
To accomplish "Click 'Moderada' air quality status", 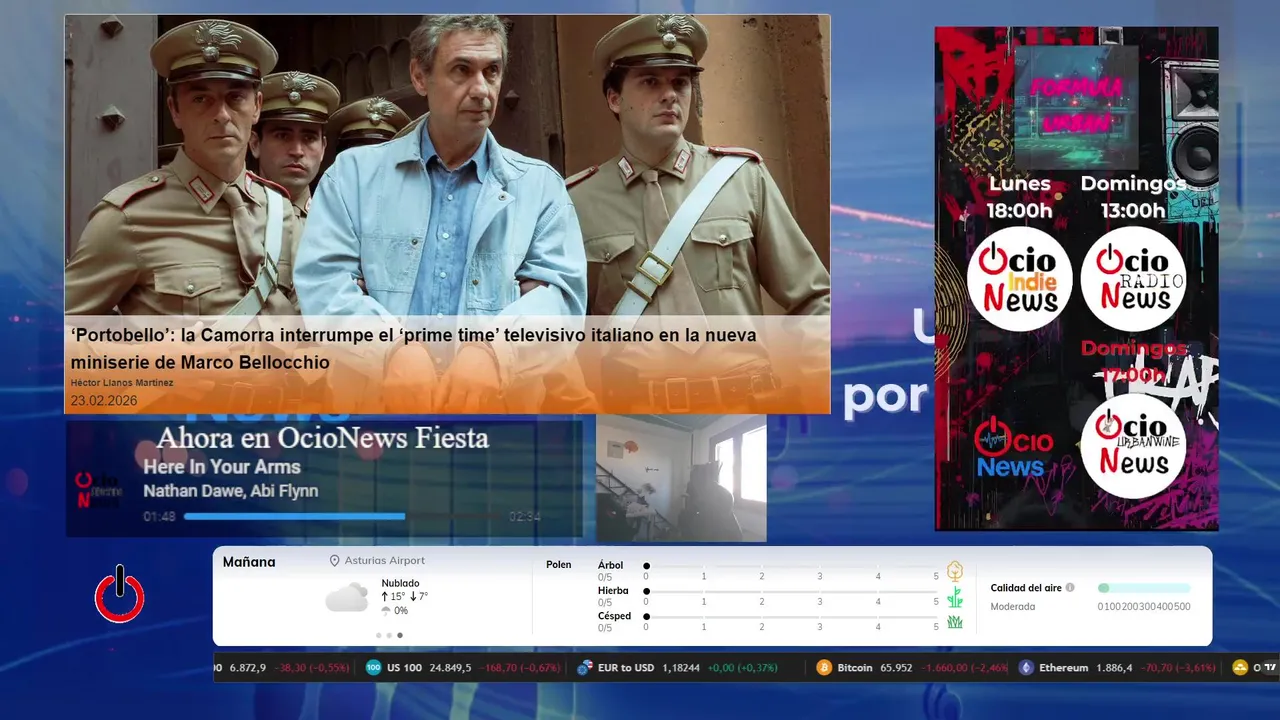I will coord(1013,607).
